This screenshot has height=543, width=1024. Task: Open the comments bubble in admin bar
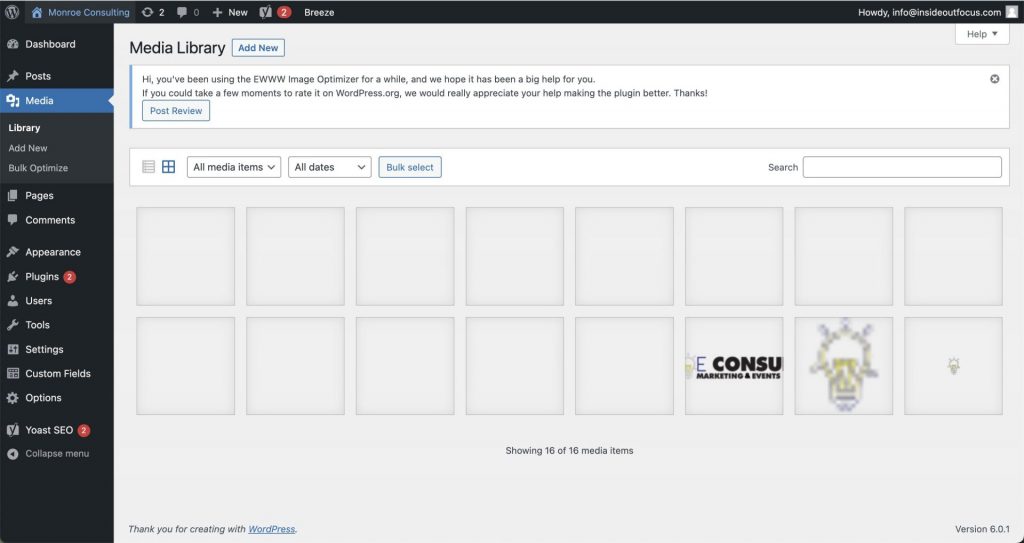(188, 12)
